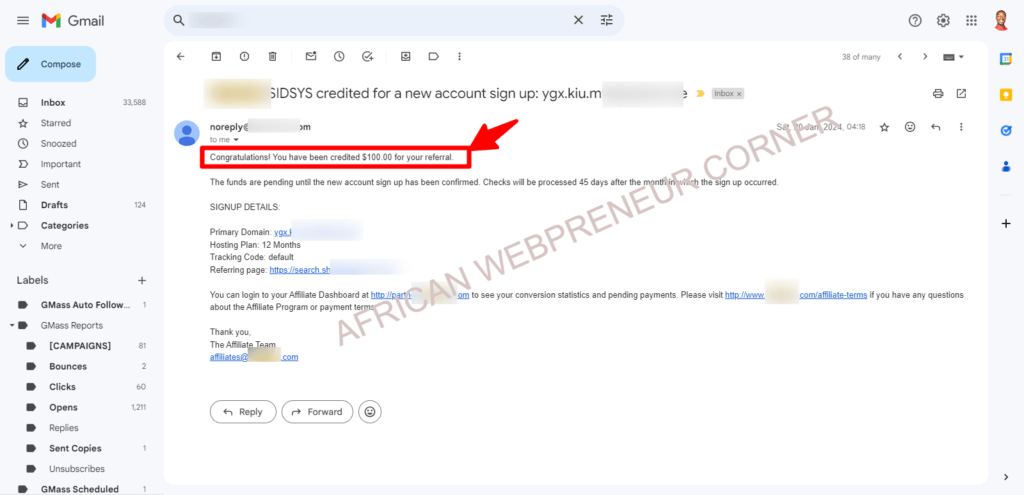Open the Sent folder
The width and height of the screenshot is (1024, 495).
coord(50,185)
